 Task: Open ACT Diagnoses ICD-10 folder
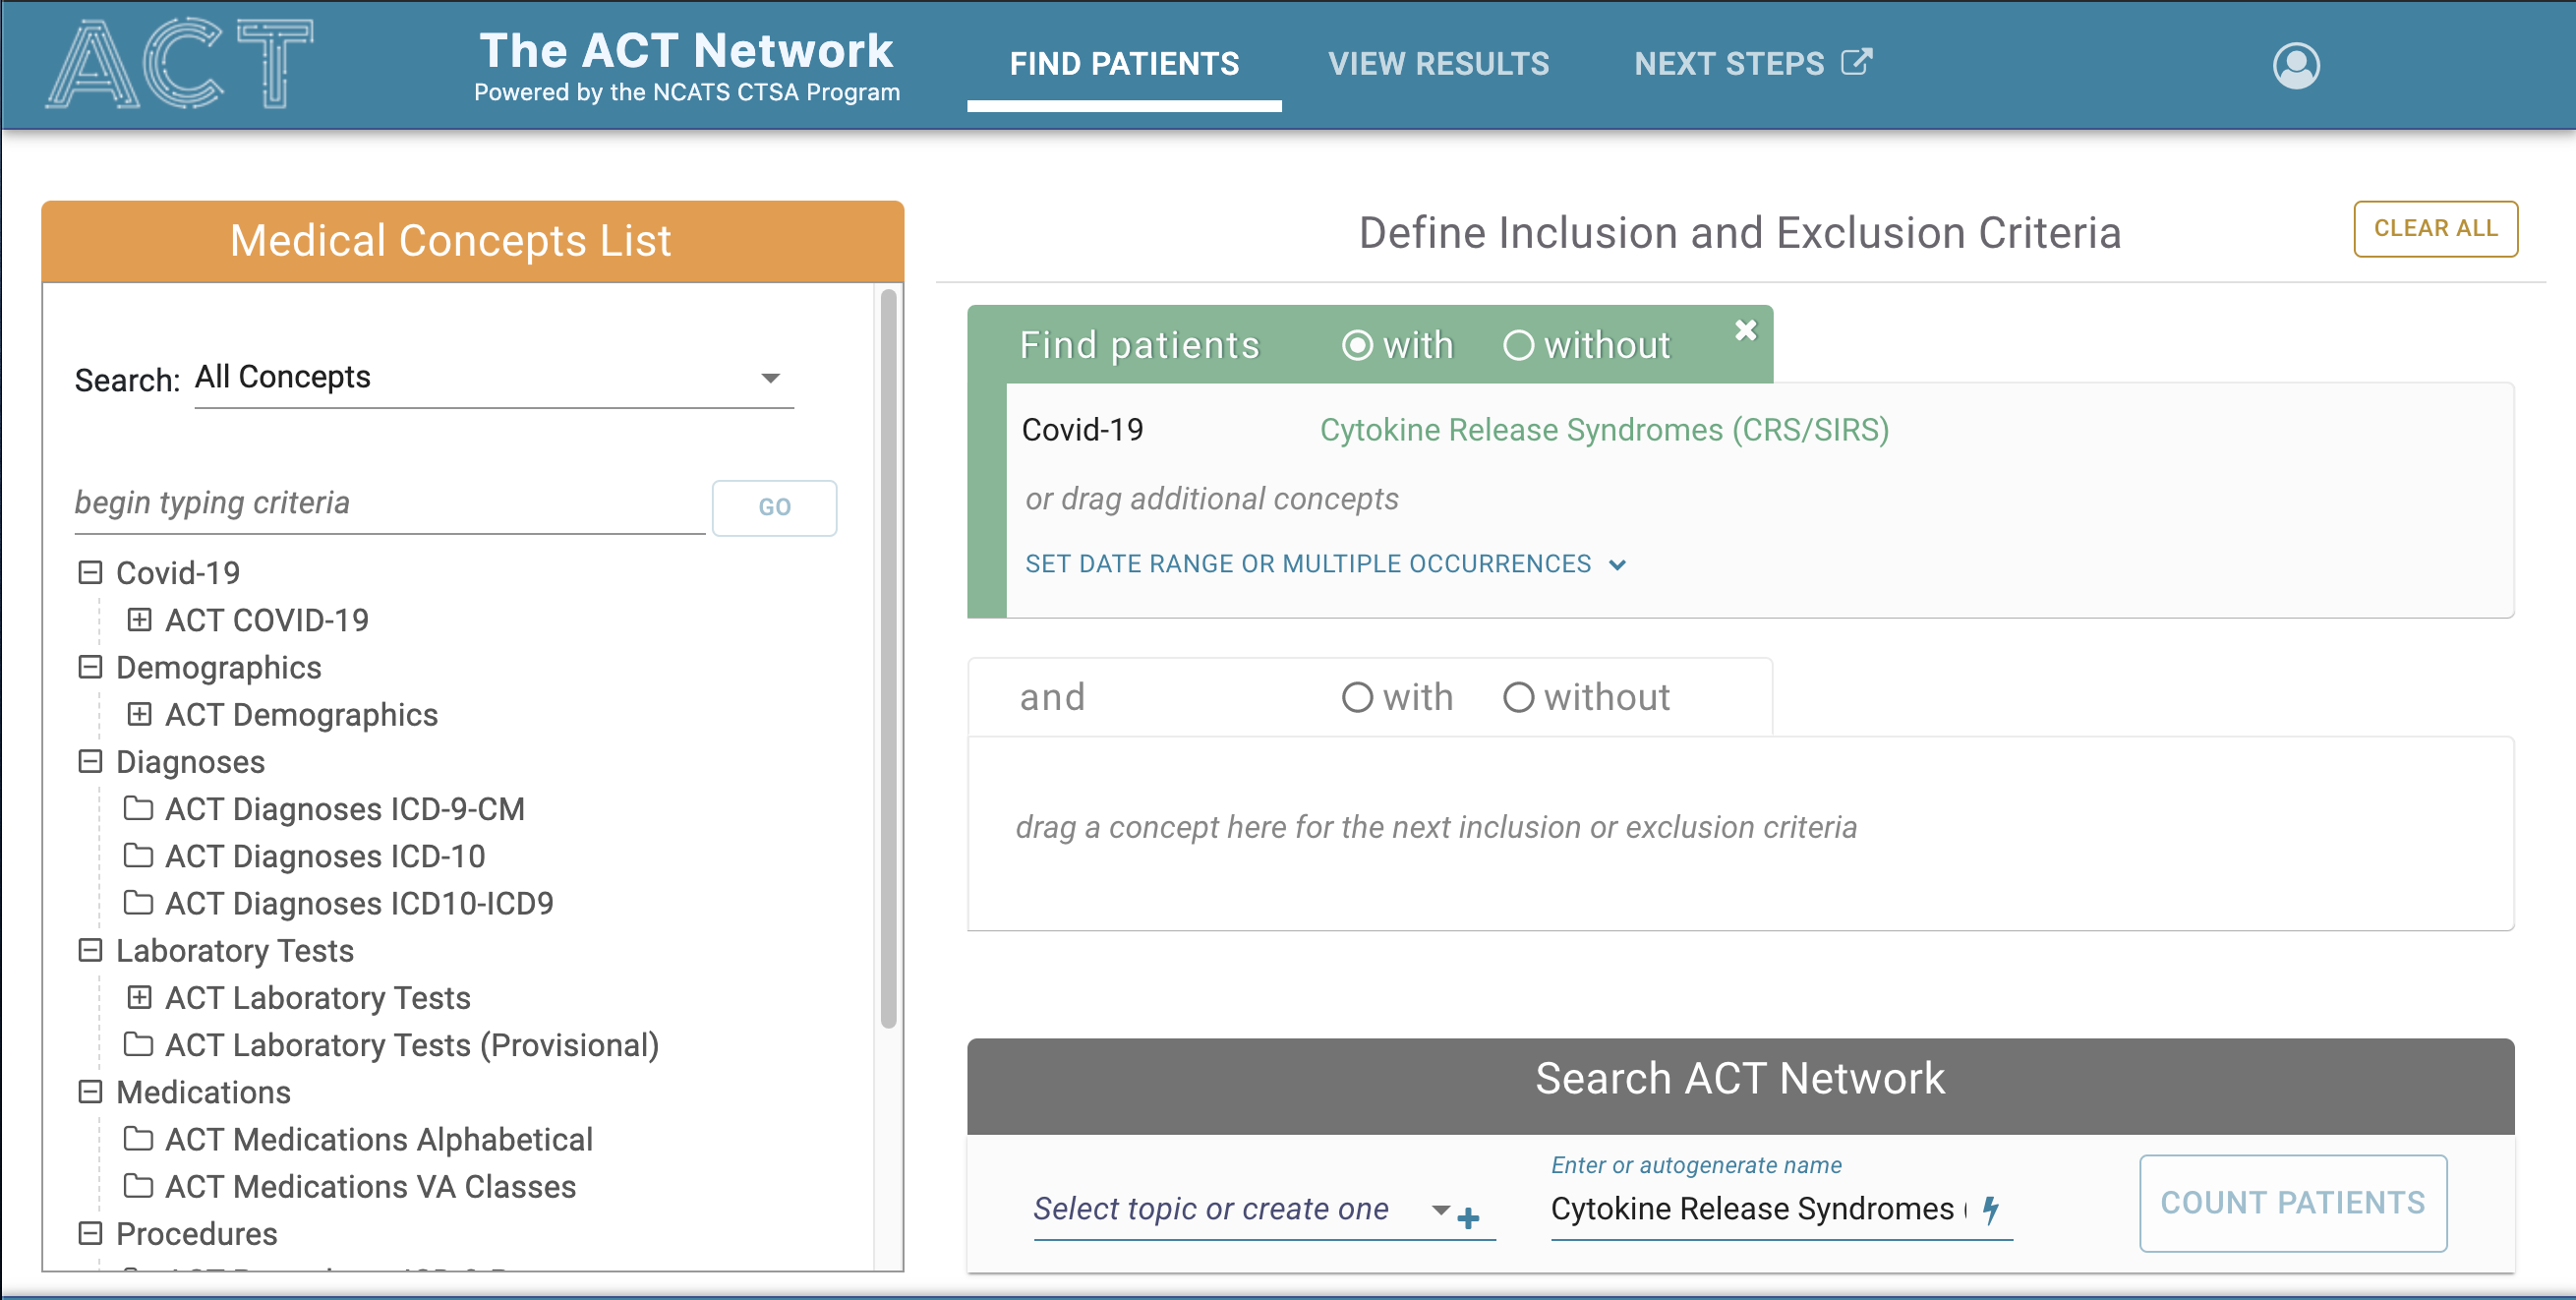[x=324, y=856]
